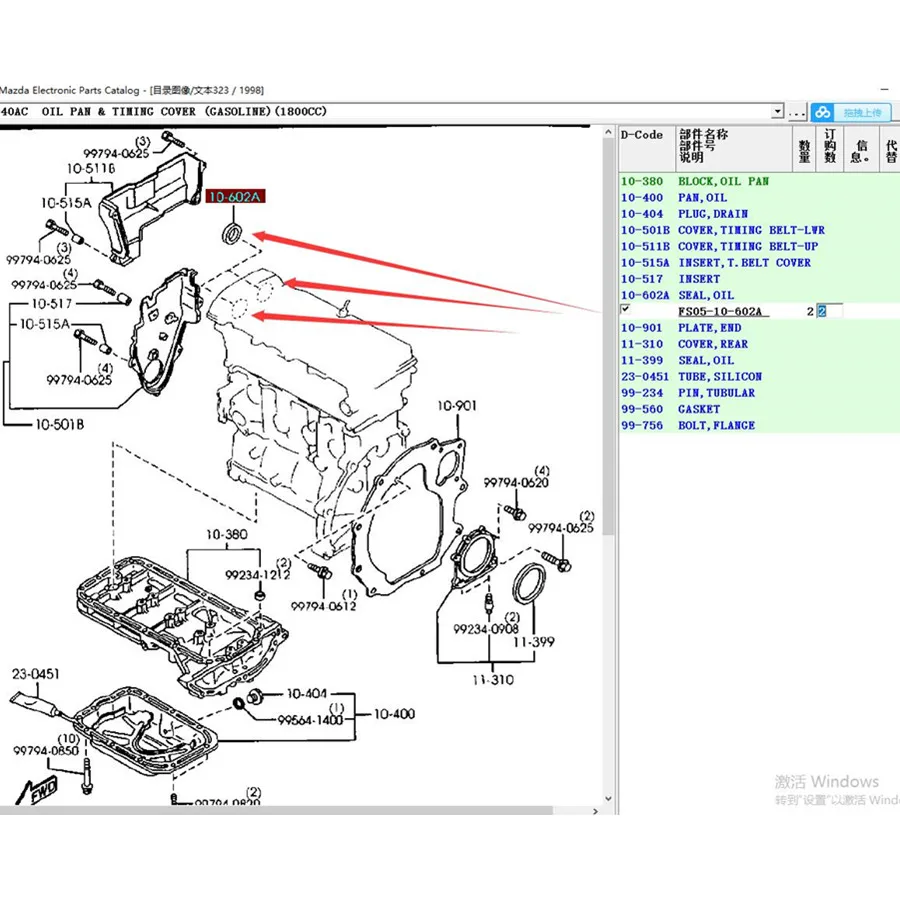Click 10-400 callout in the diagram
The image size is (900, 900).
[394, 714]
